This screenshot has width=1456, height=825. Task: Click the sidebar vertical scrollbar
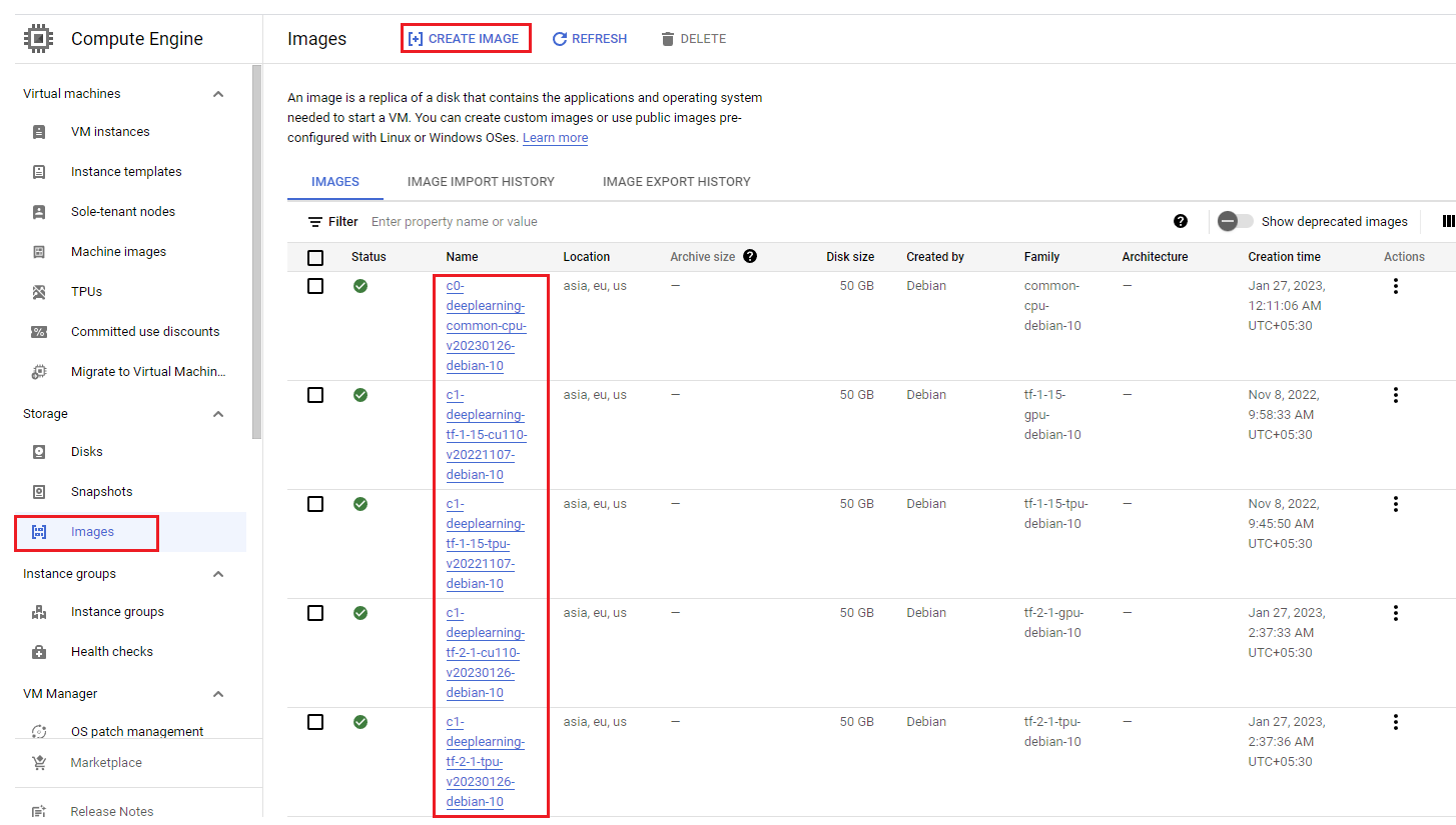[256, 250]
